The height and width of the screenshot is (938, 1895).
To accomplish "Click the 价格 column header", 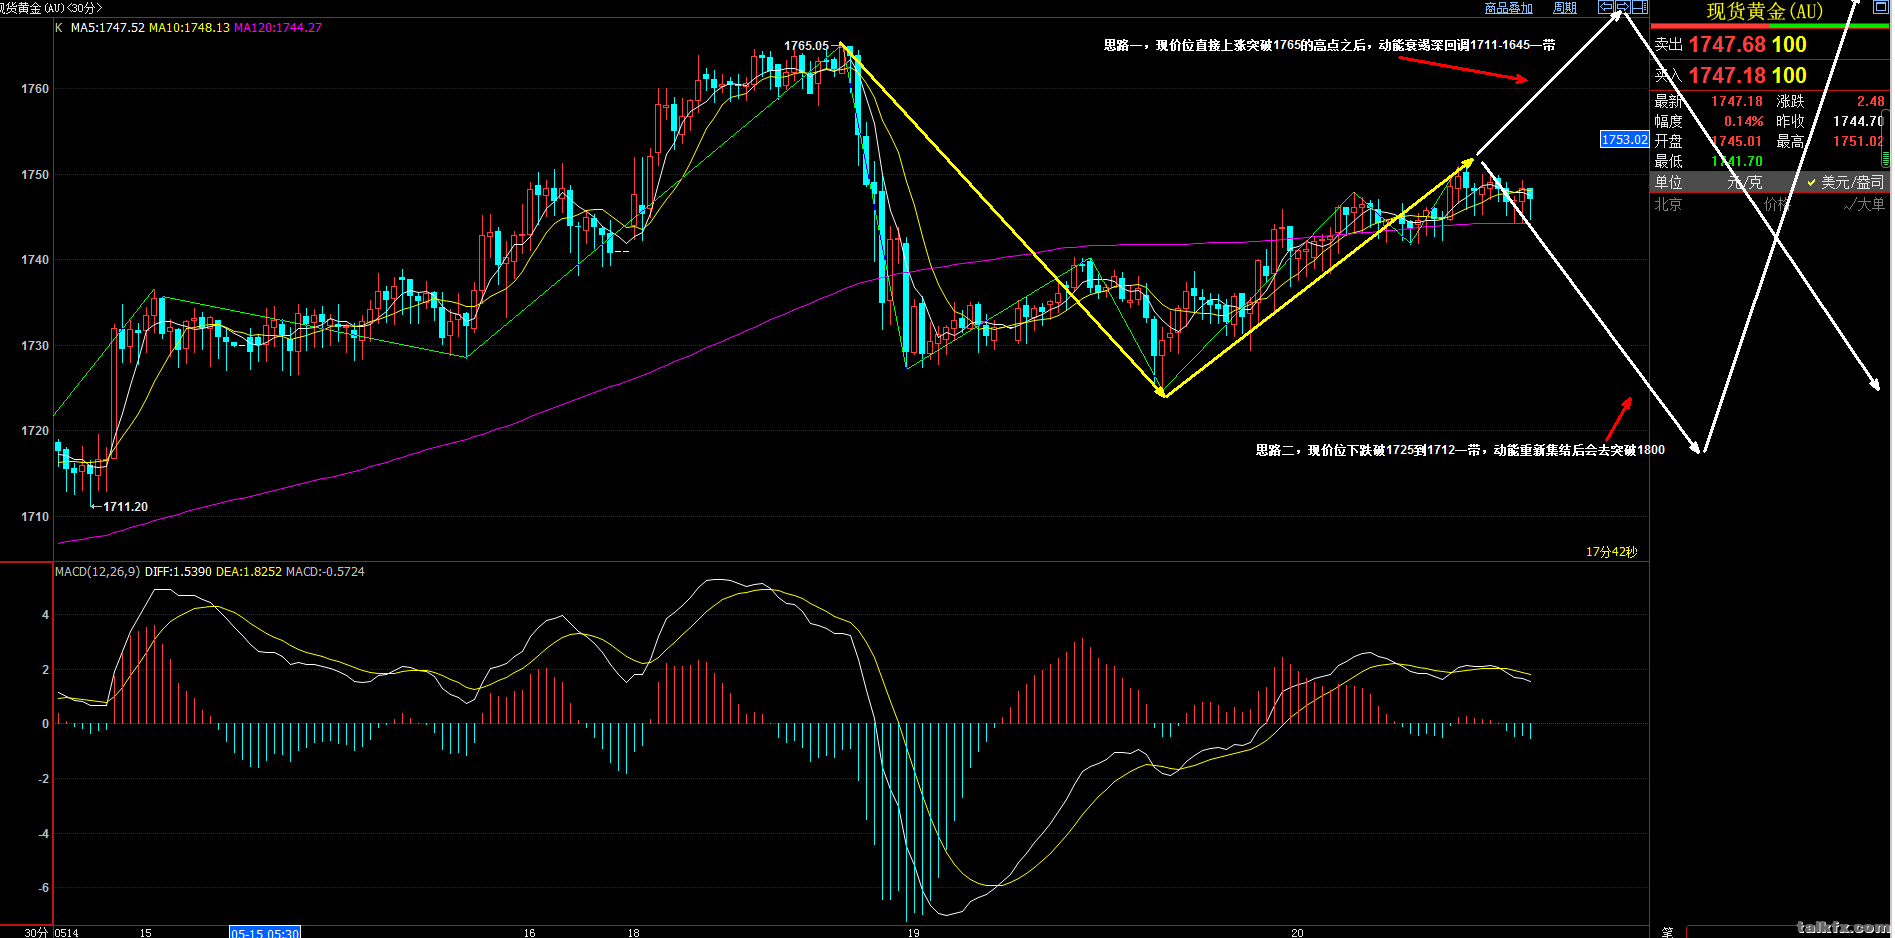I will click(x=1778, y=204).
